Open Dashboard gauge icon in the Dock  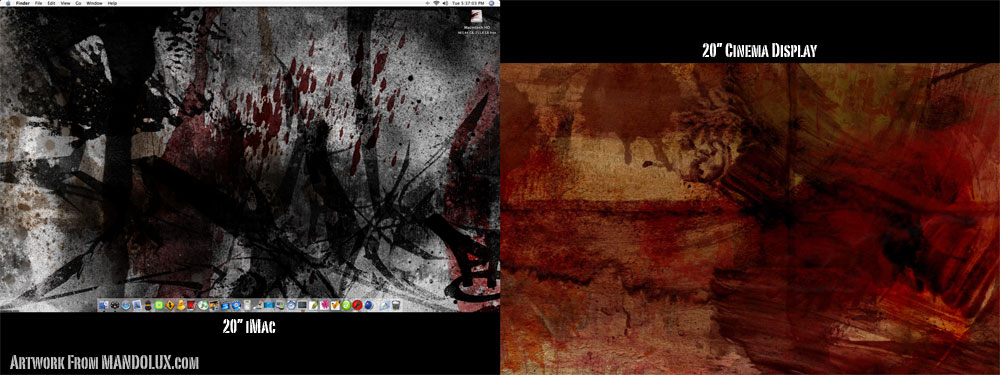115,305
